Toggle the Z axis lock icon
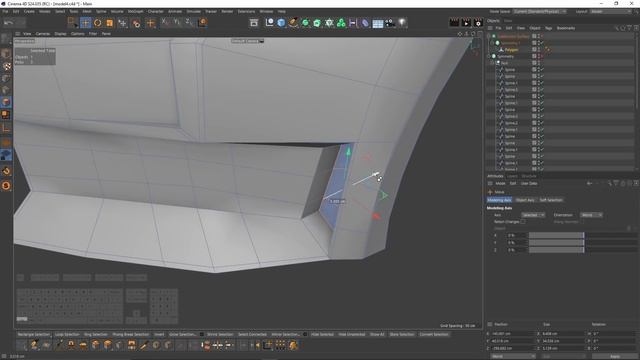The height and width of the screenshot is (360, 640). [x=189, y=22]
